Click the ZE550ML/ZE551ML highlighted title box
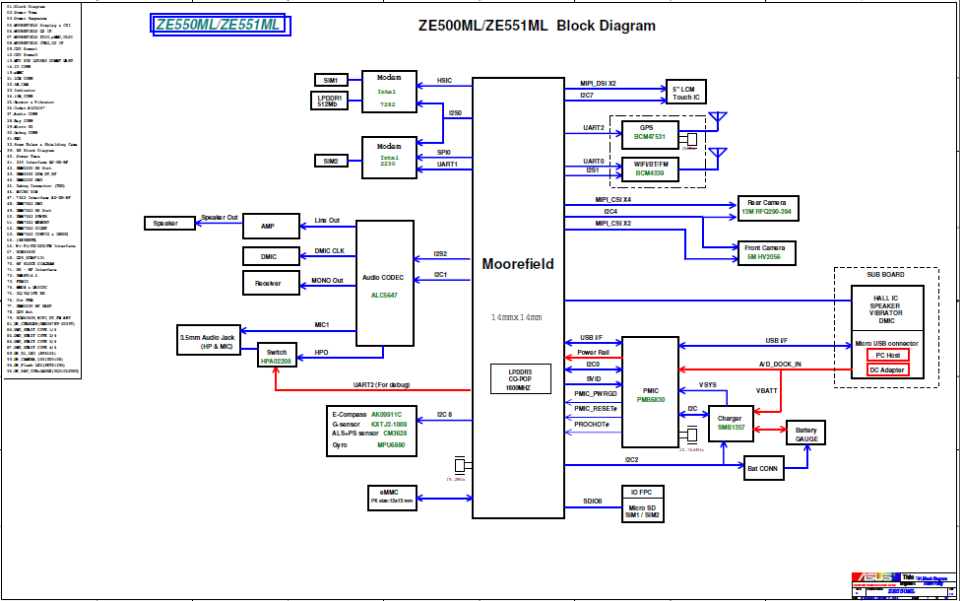The width and height of the screenshot is (960, 601). pyautogui.click(x=219, y=25)
